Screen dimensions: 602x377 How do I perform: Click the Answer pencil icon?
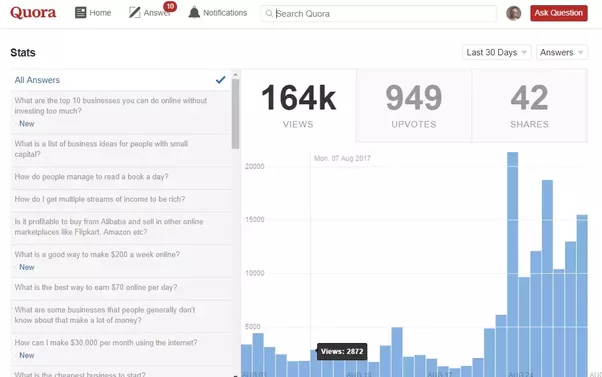134,13
